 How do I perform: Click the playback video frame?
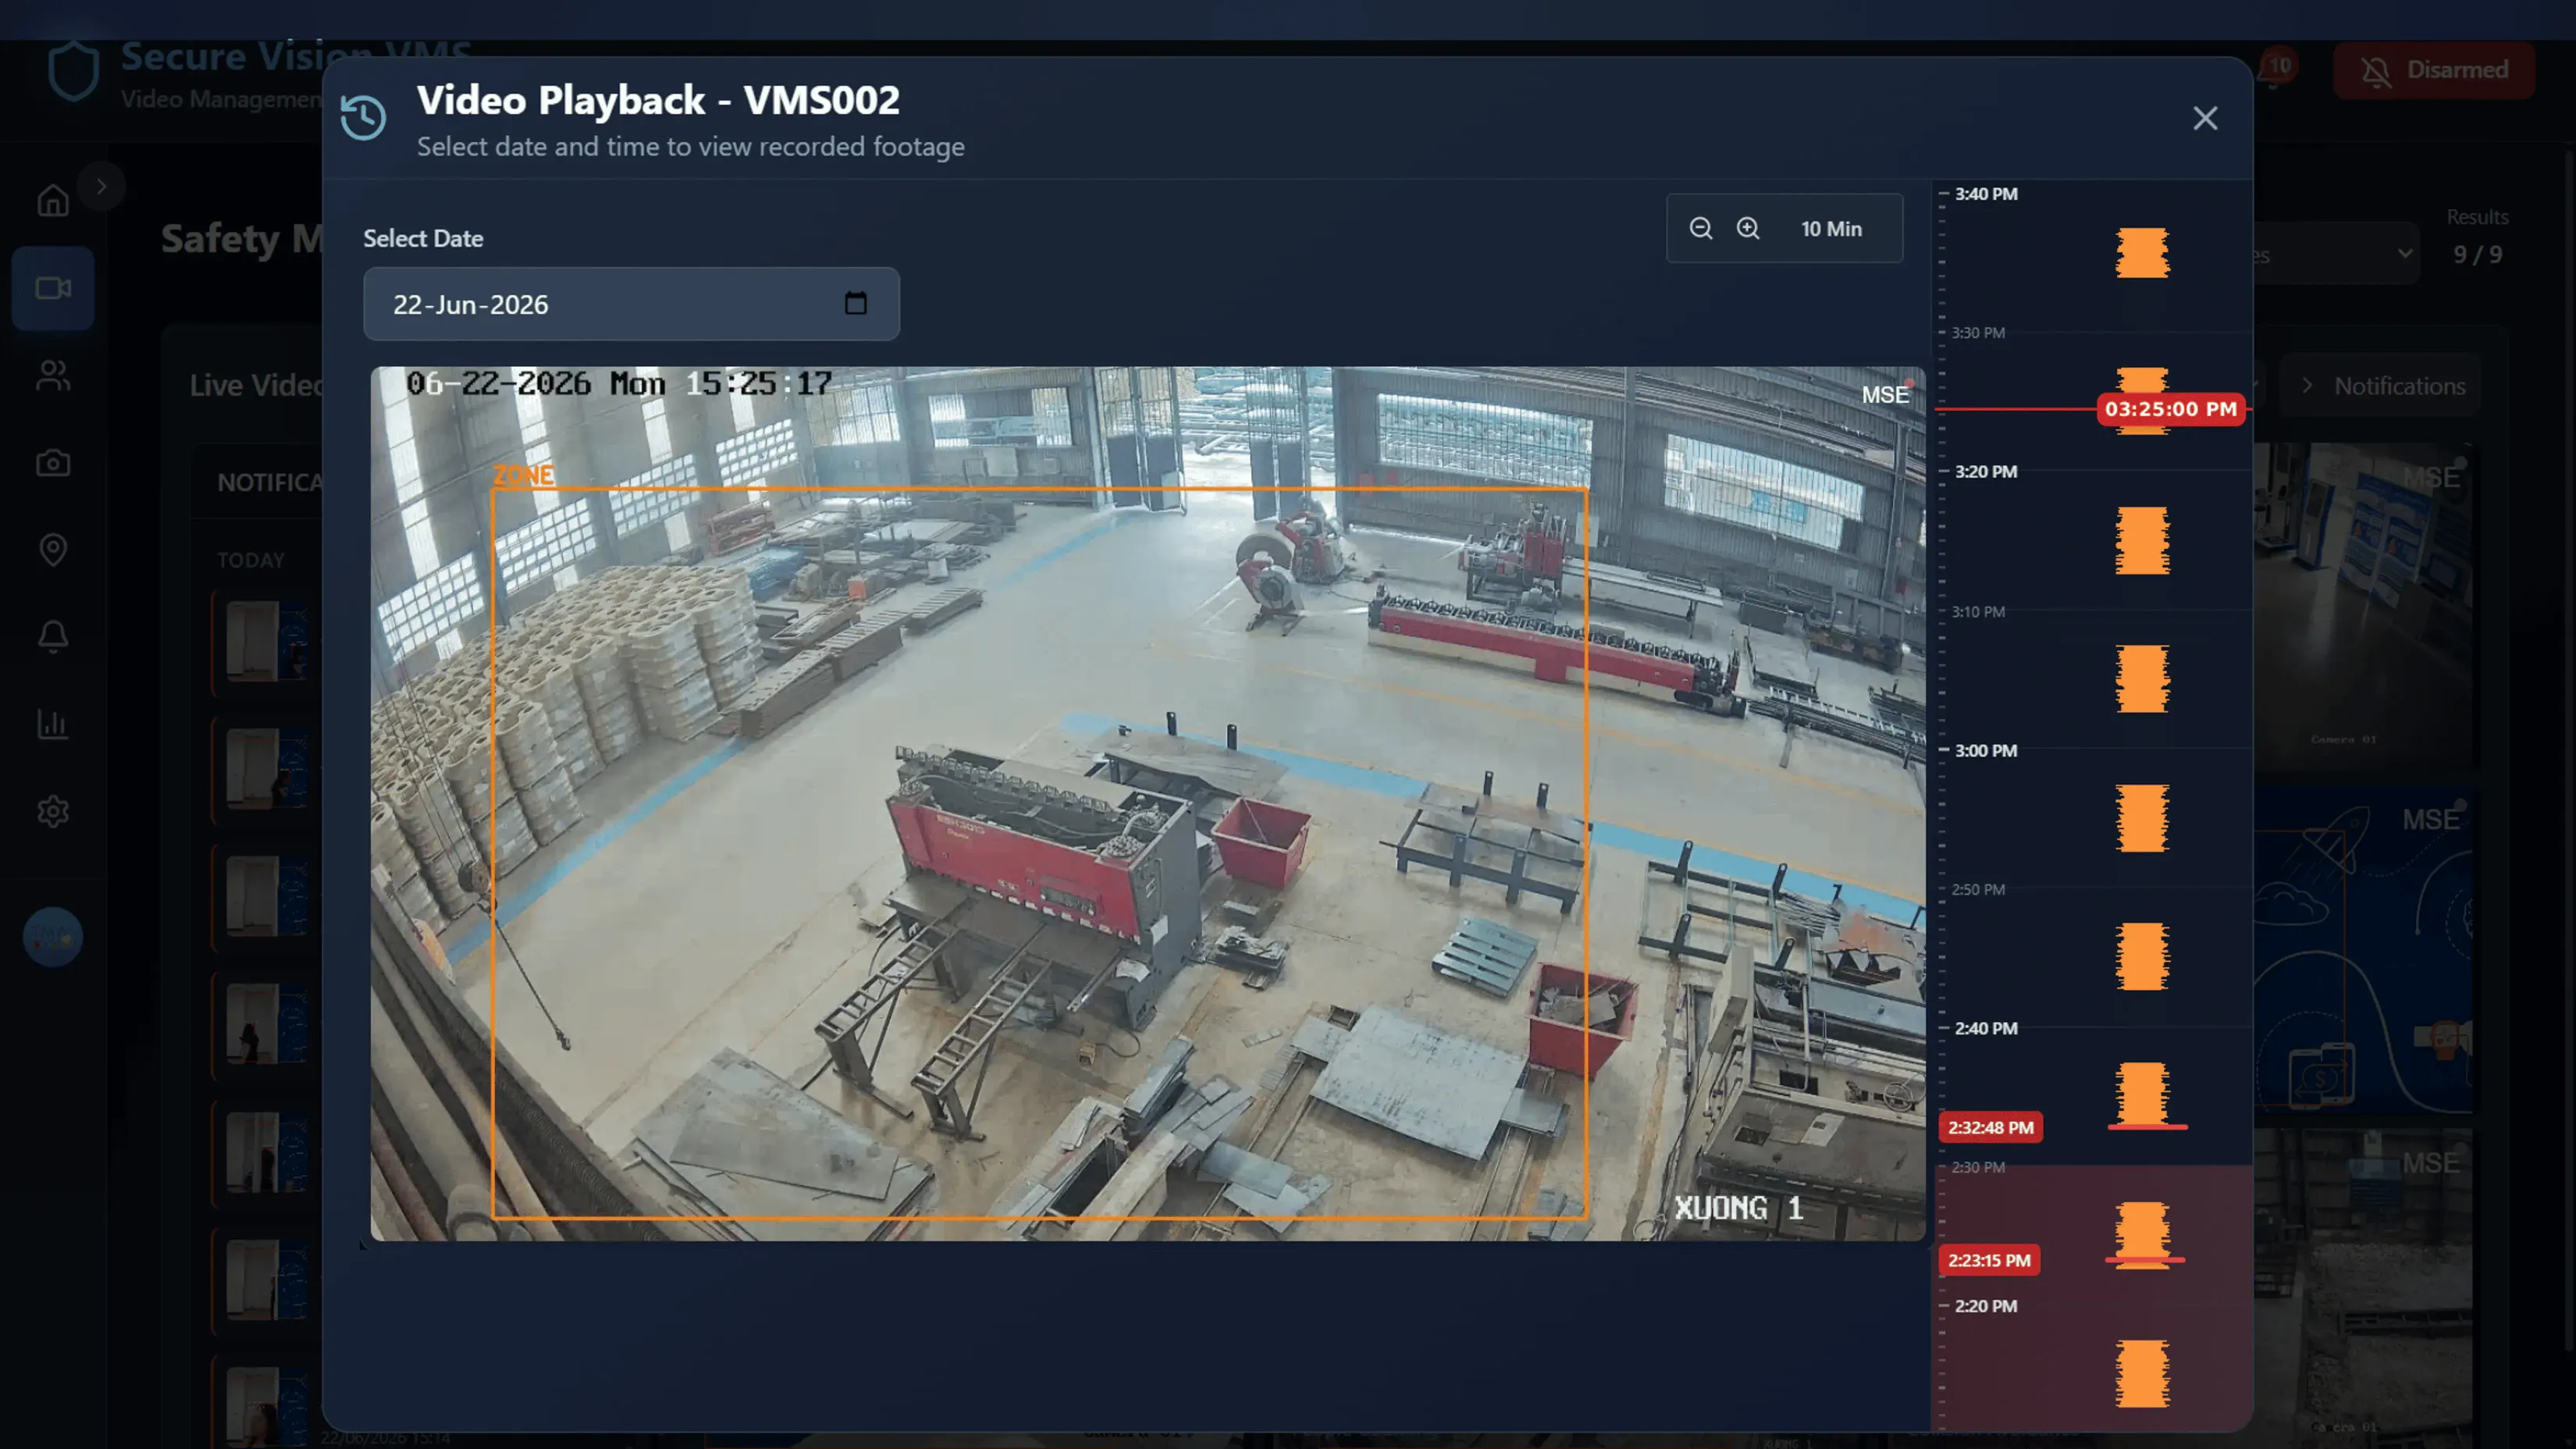(1147, 804)
